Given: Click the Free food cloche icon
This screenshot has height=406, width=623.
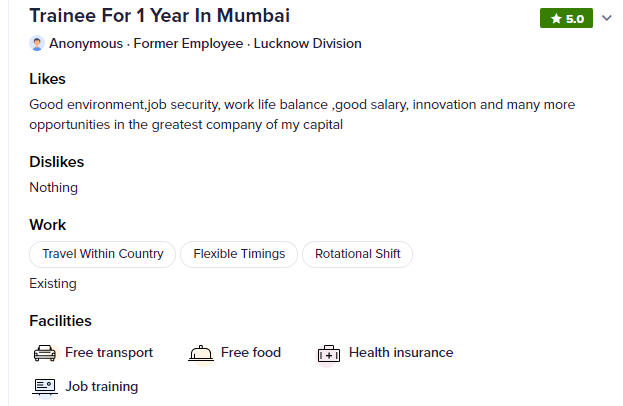Looking at the screenshot, I should (201, 353).
